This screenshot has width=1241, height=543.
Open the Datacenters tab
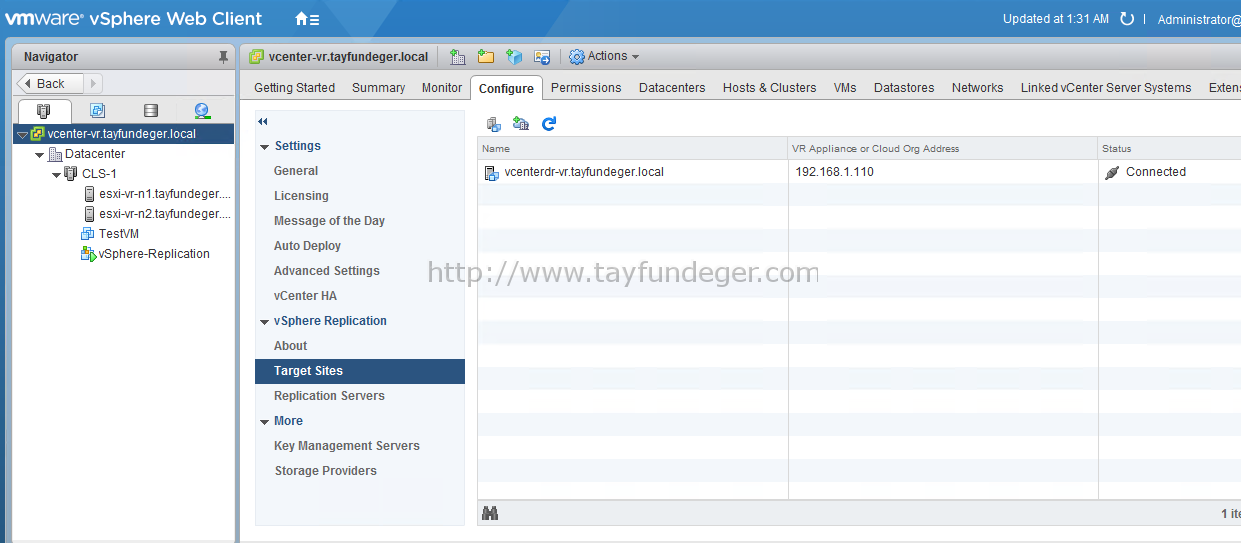(x=672, y=88)
